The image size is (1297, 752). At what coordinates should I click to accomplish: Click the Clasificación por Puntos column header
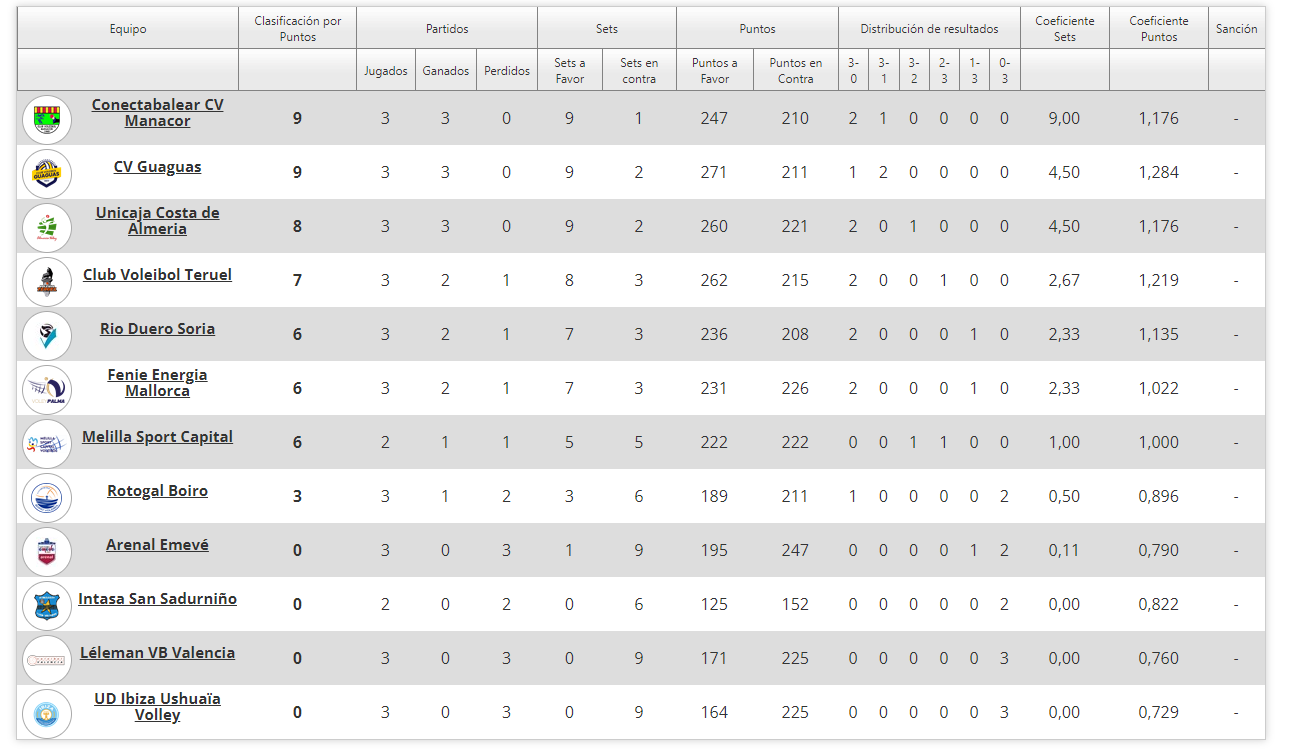coord(298,29)
